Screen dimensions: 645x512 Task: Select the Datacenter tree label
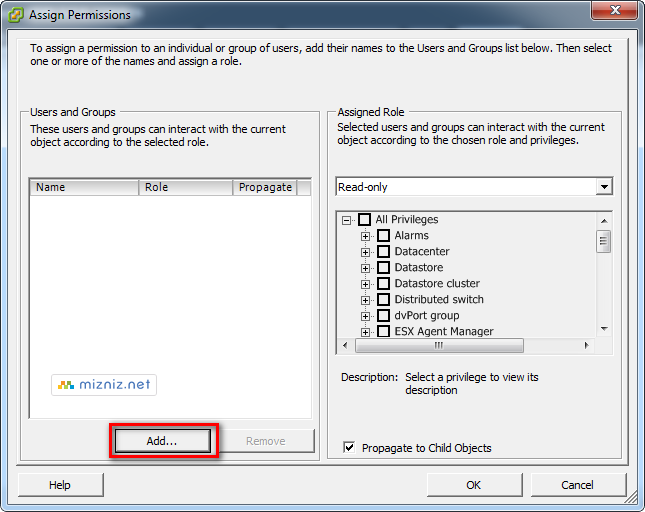click(x=422, y=251)
